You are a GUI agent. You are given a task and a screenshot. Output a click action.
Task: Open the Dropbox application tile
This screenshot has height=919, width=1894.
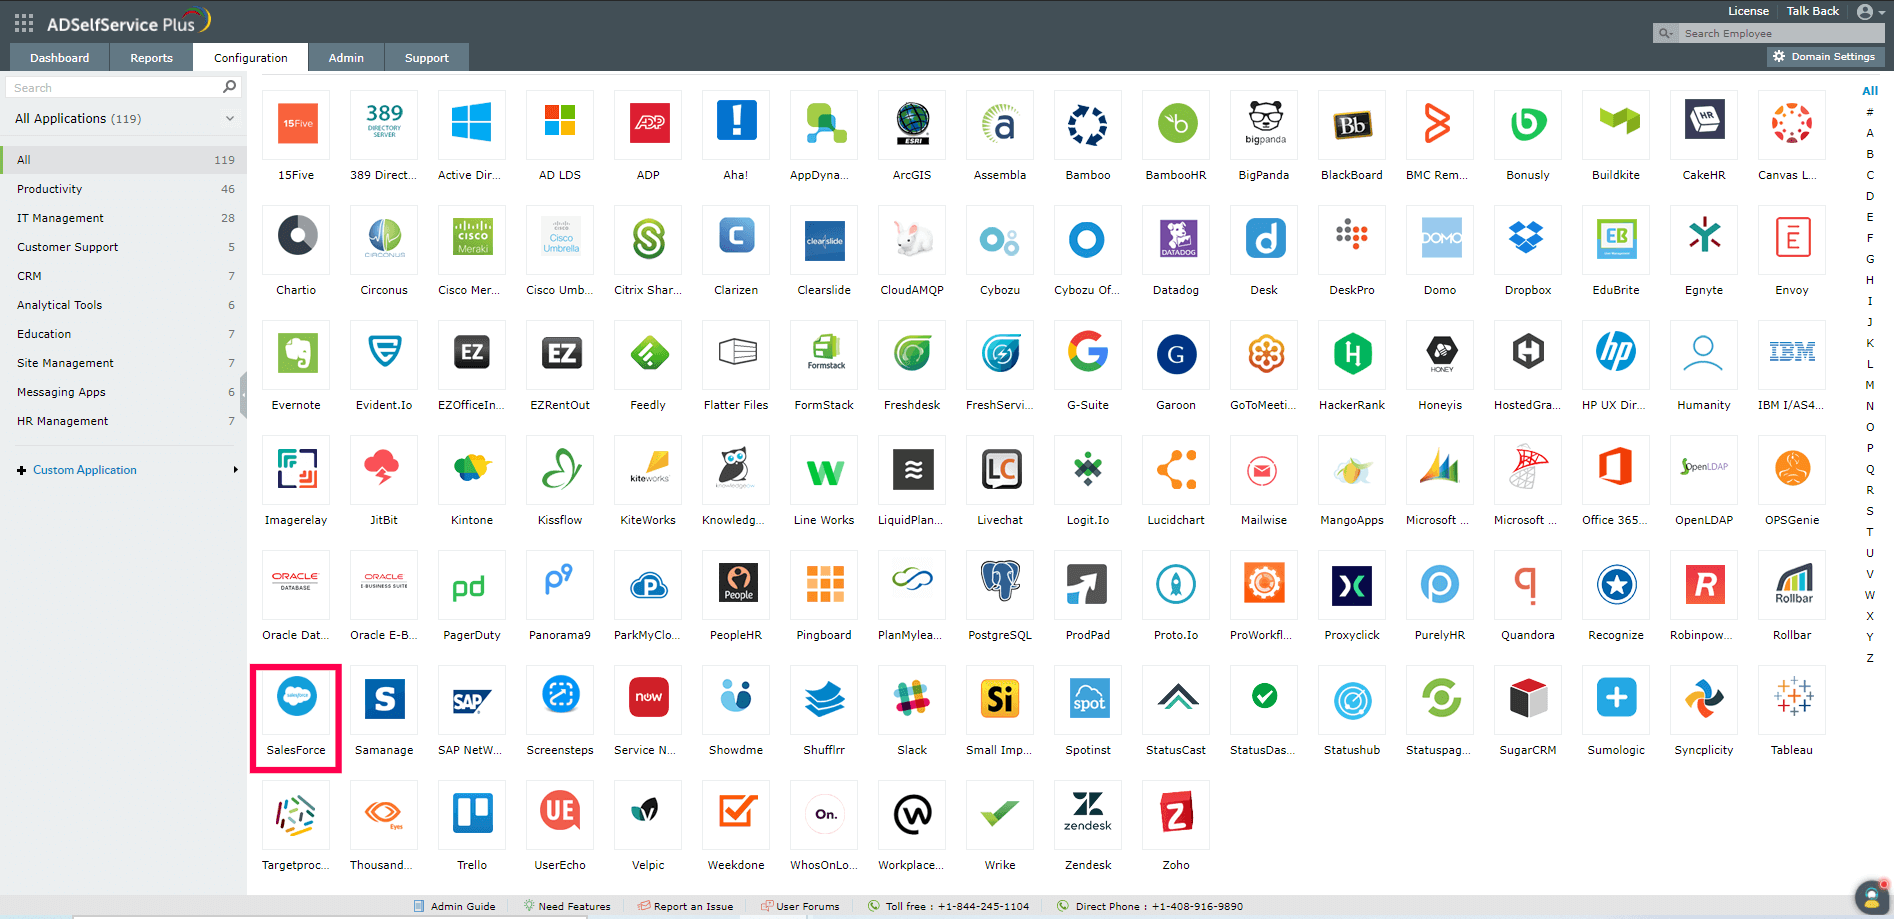[1528, 238]
